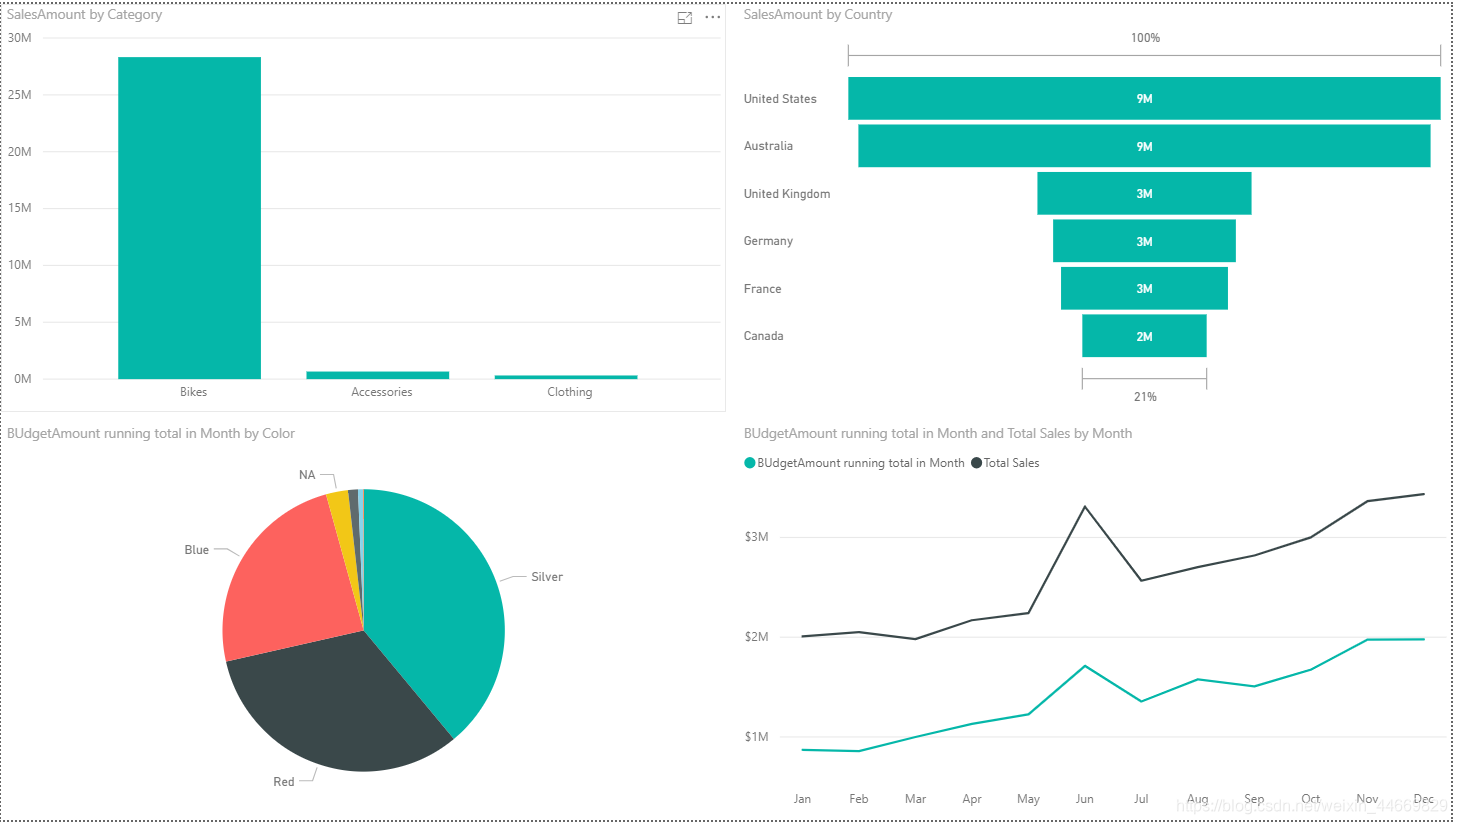Click the Clothing axis label
The height and width of the screenshot is (824, 1457).
pos(569,392)
